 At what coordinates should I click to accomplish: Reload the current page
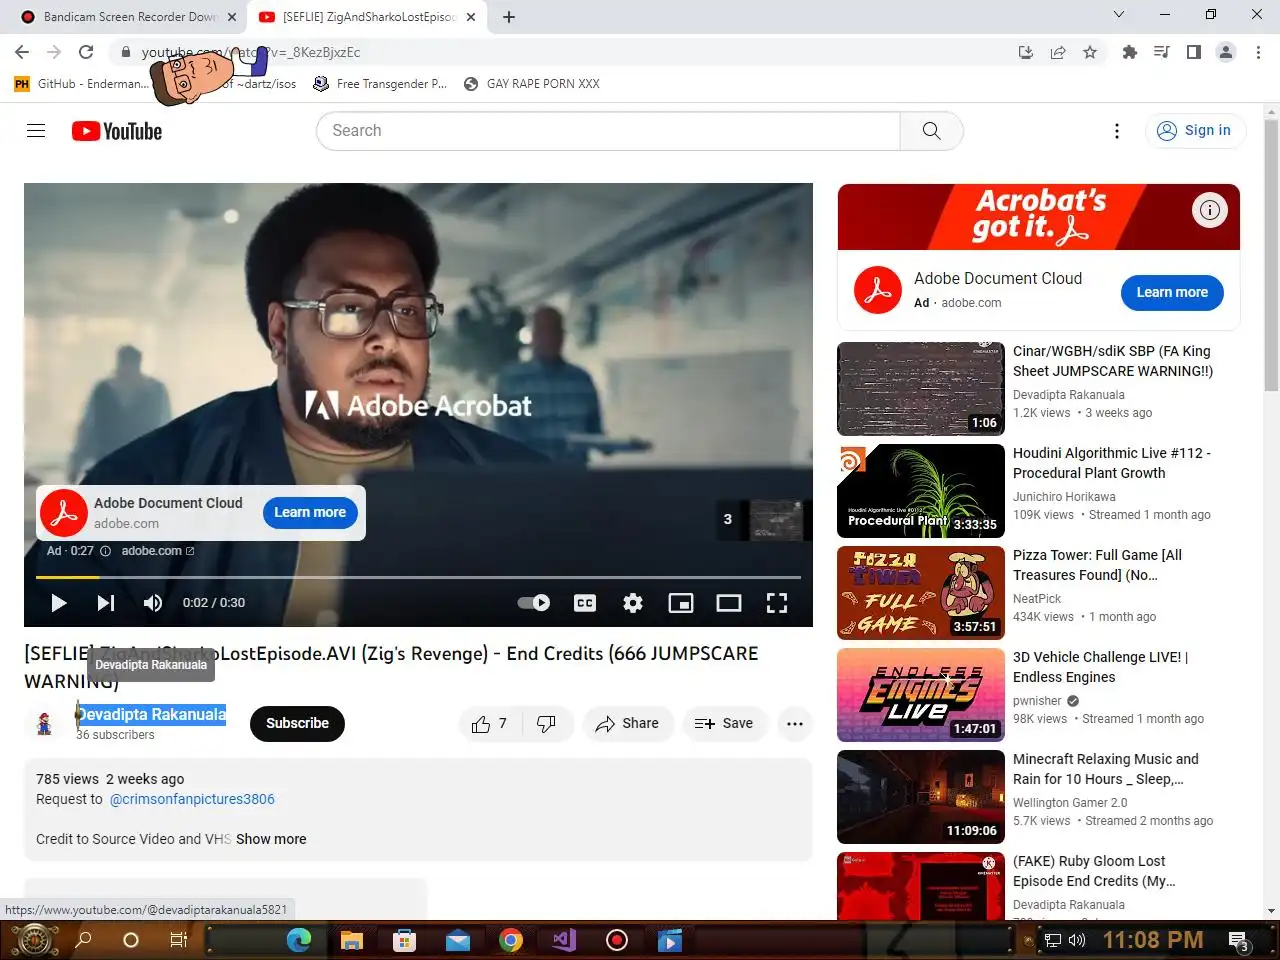[x=86, y=52]
